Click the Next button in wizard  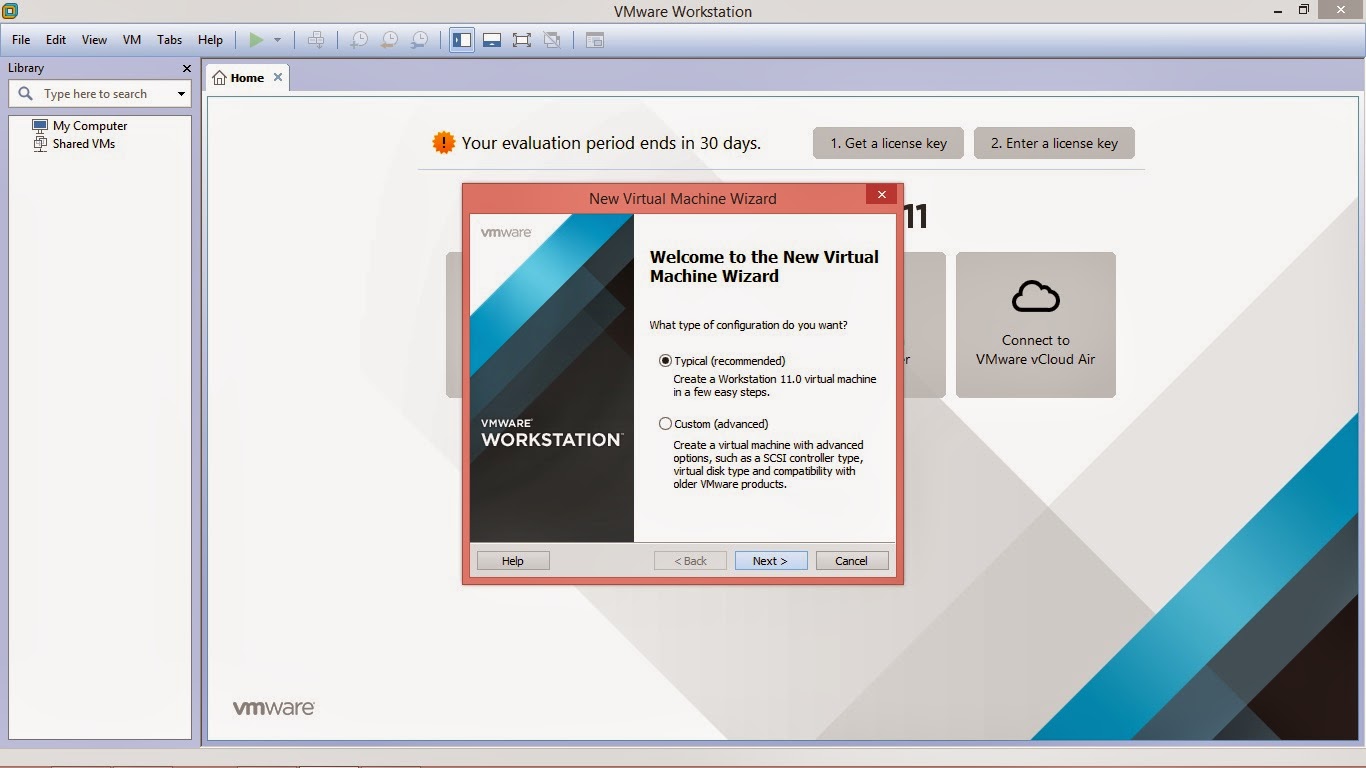(x=770, y=561)
